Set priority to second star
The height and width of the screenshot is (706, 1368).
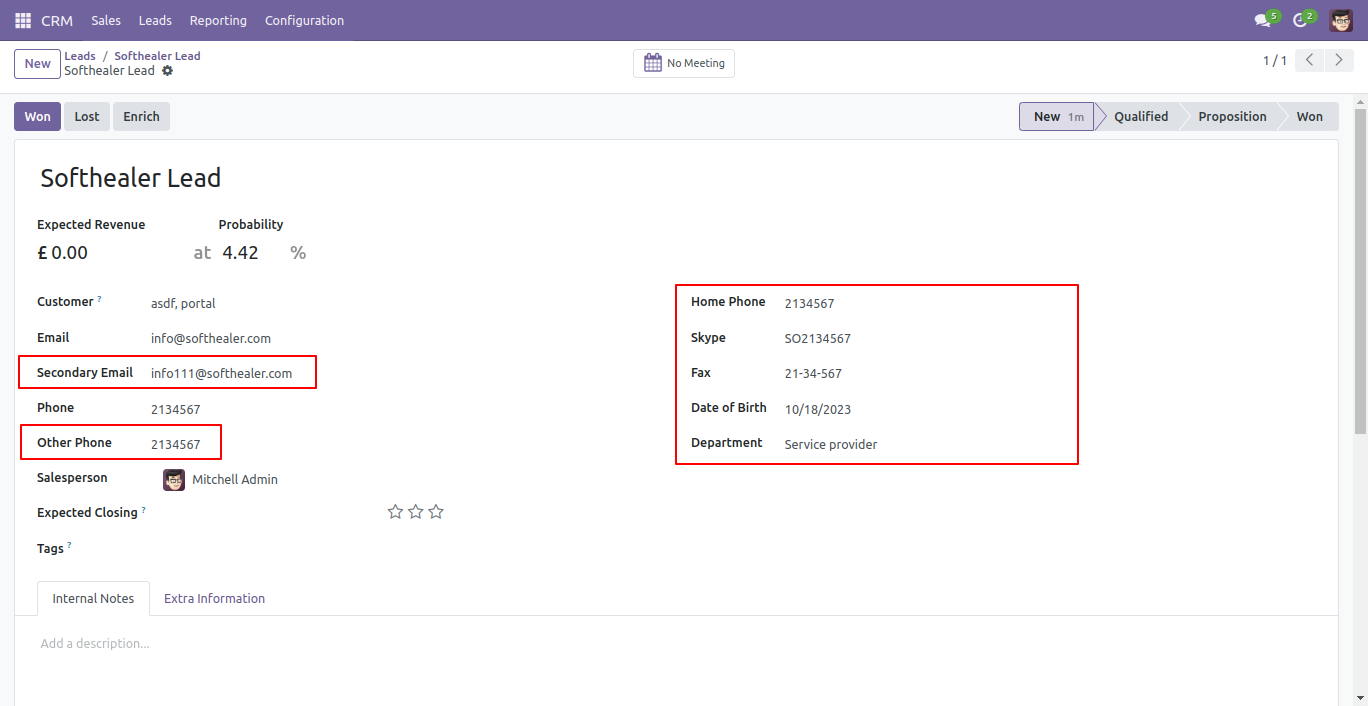tap(416, 512)
